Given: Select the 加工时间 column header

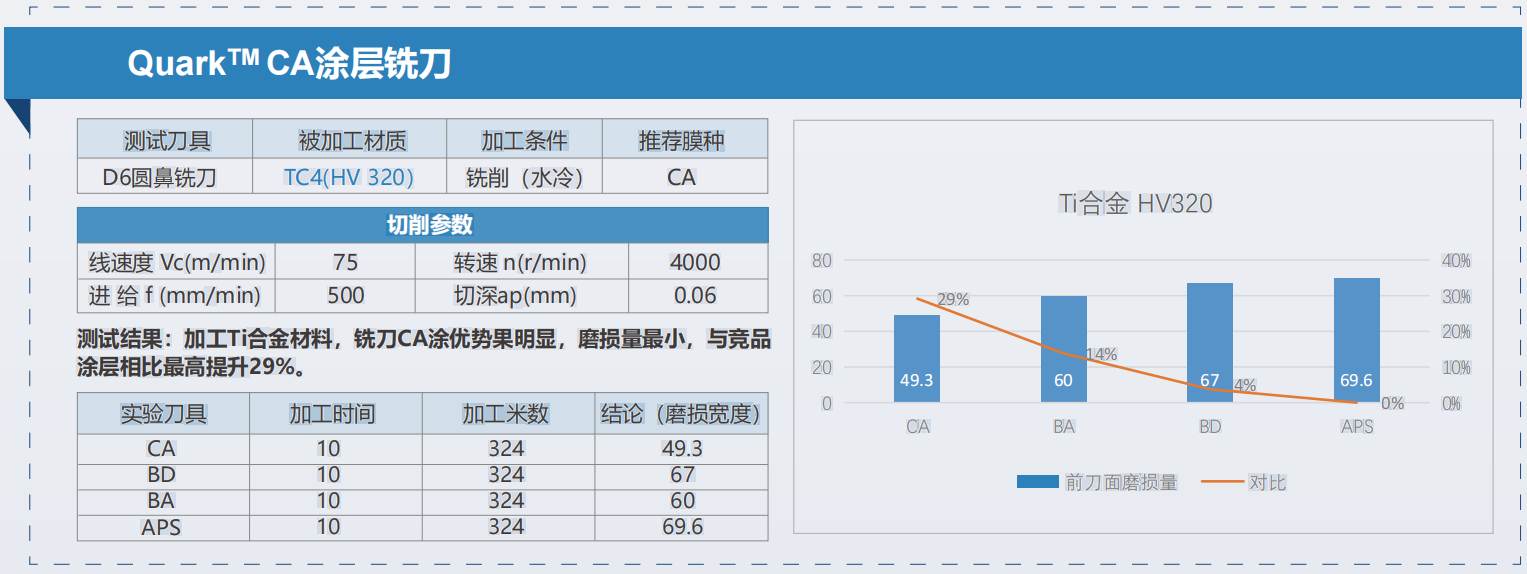Looking at the screenshot, I should coord(336,413).
